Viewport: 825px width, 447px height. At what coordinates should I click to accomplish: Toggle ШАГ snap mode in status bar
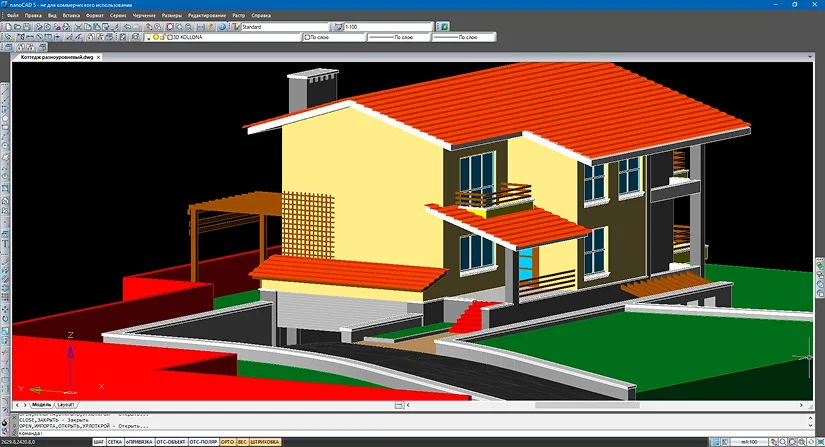pos(99,441)
